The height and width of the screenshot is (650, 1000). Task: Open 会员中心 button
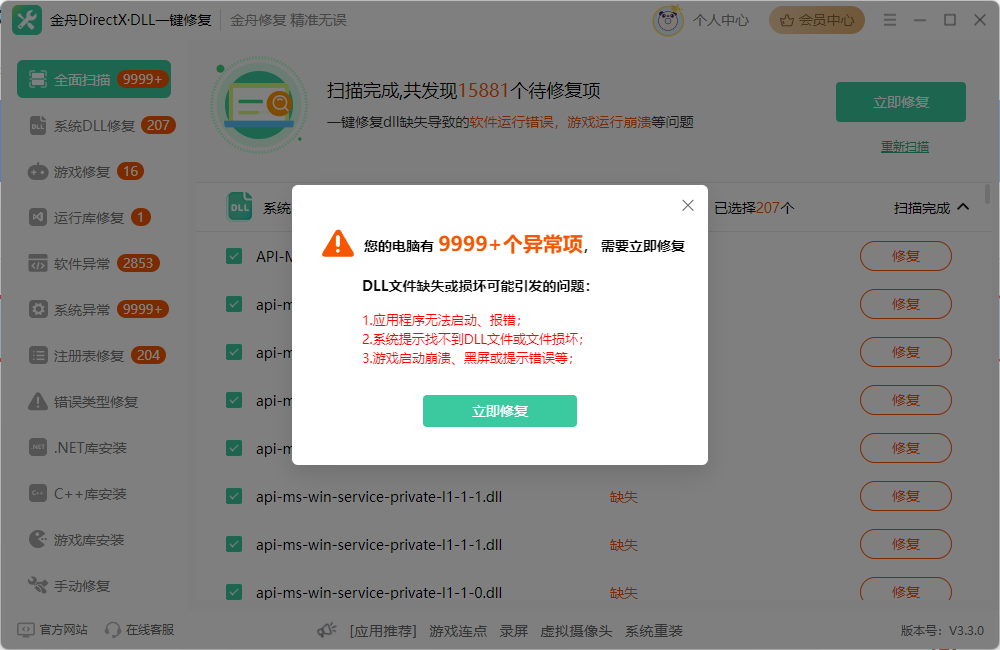[817, 20]
